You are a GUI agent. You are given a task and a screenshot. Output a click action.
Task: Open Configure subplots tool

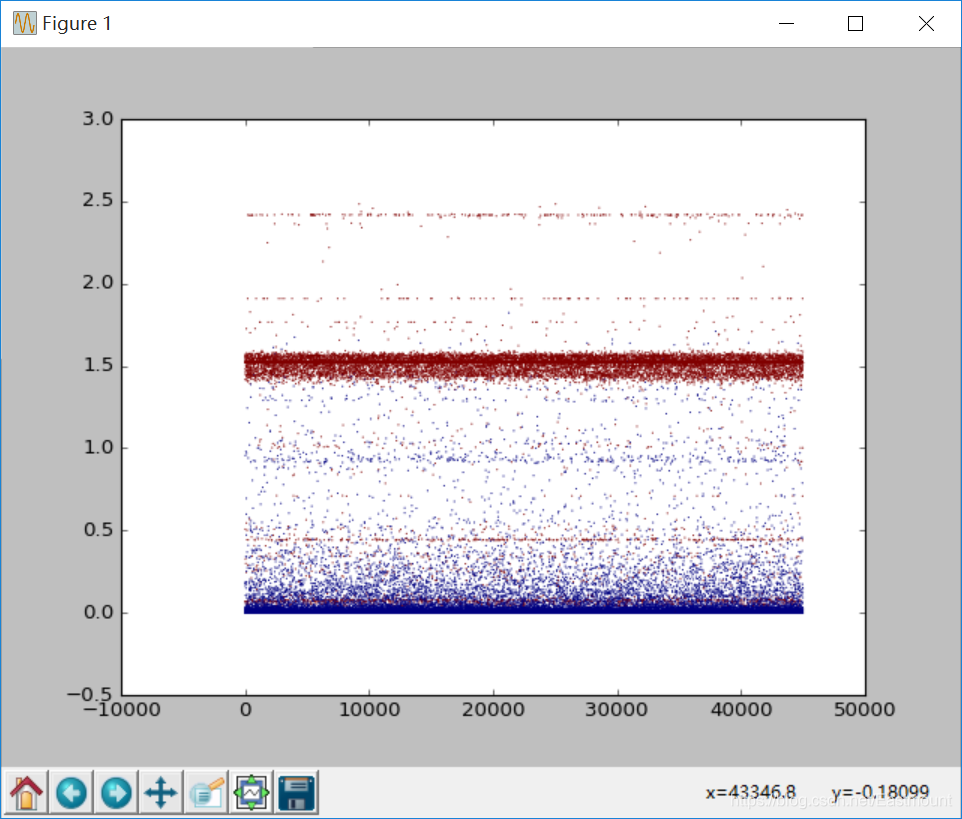(252, 793)
